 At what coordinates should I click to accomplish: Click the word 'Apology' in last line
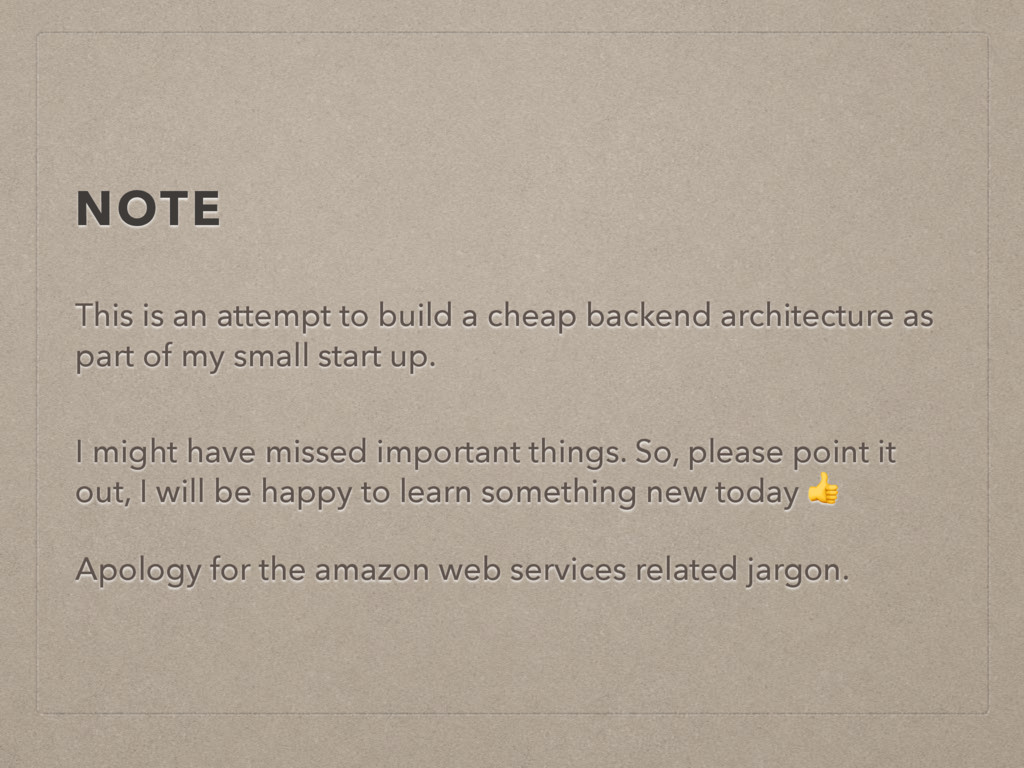[138, 571]
